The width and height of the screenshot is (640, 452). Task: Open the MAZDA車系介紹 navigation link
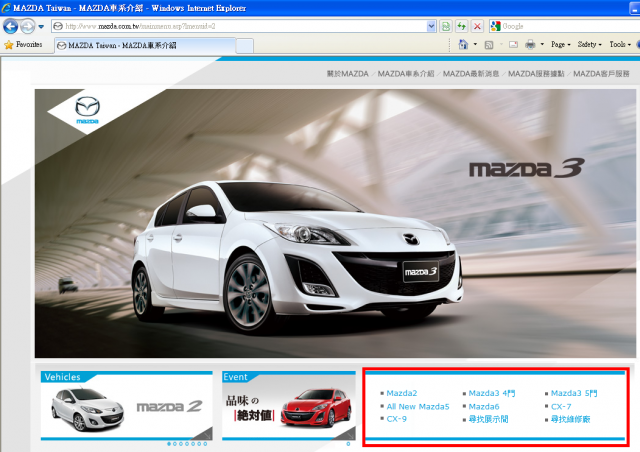406,74
